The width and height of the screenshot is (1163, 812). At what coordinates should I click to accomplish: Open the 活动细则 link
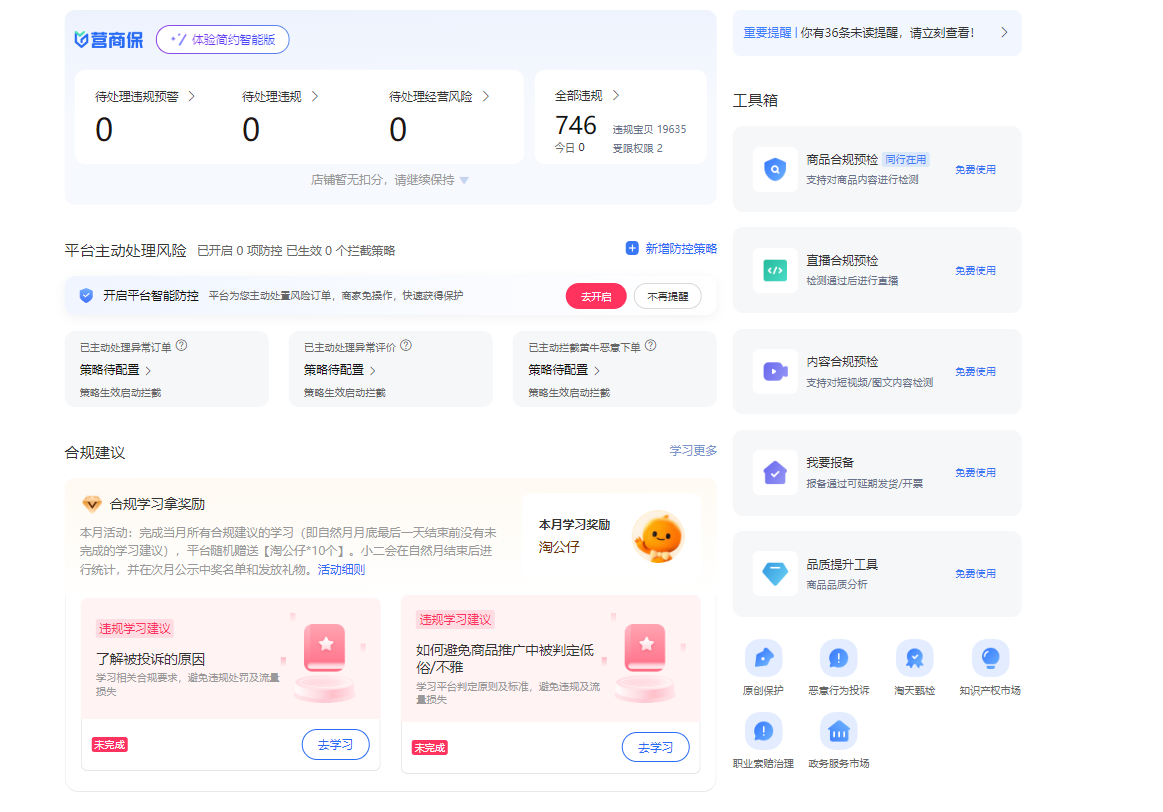pyautogui.click(x=341, y=570)
